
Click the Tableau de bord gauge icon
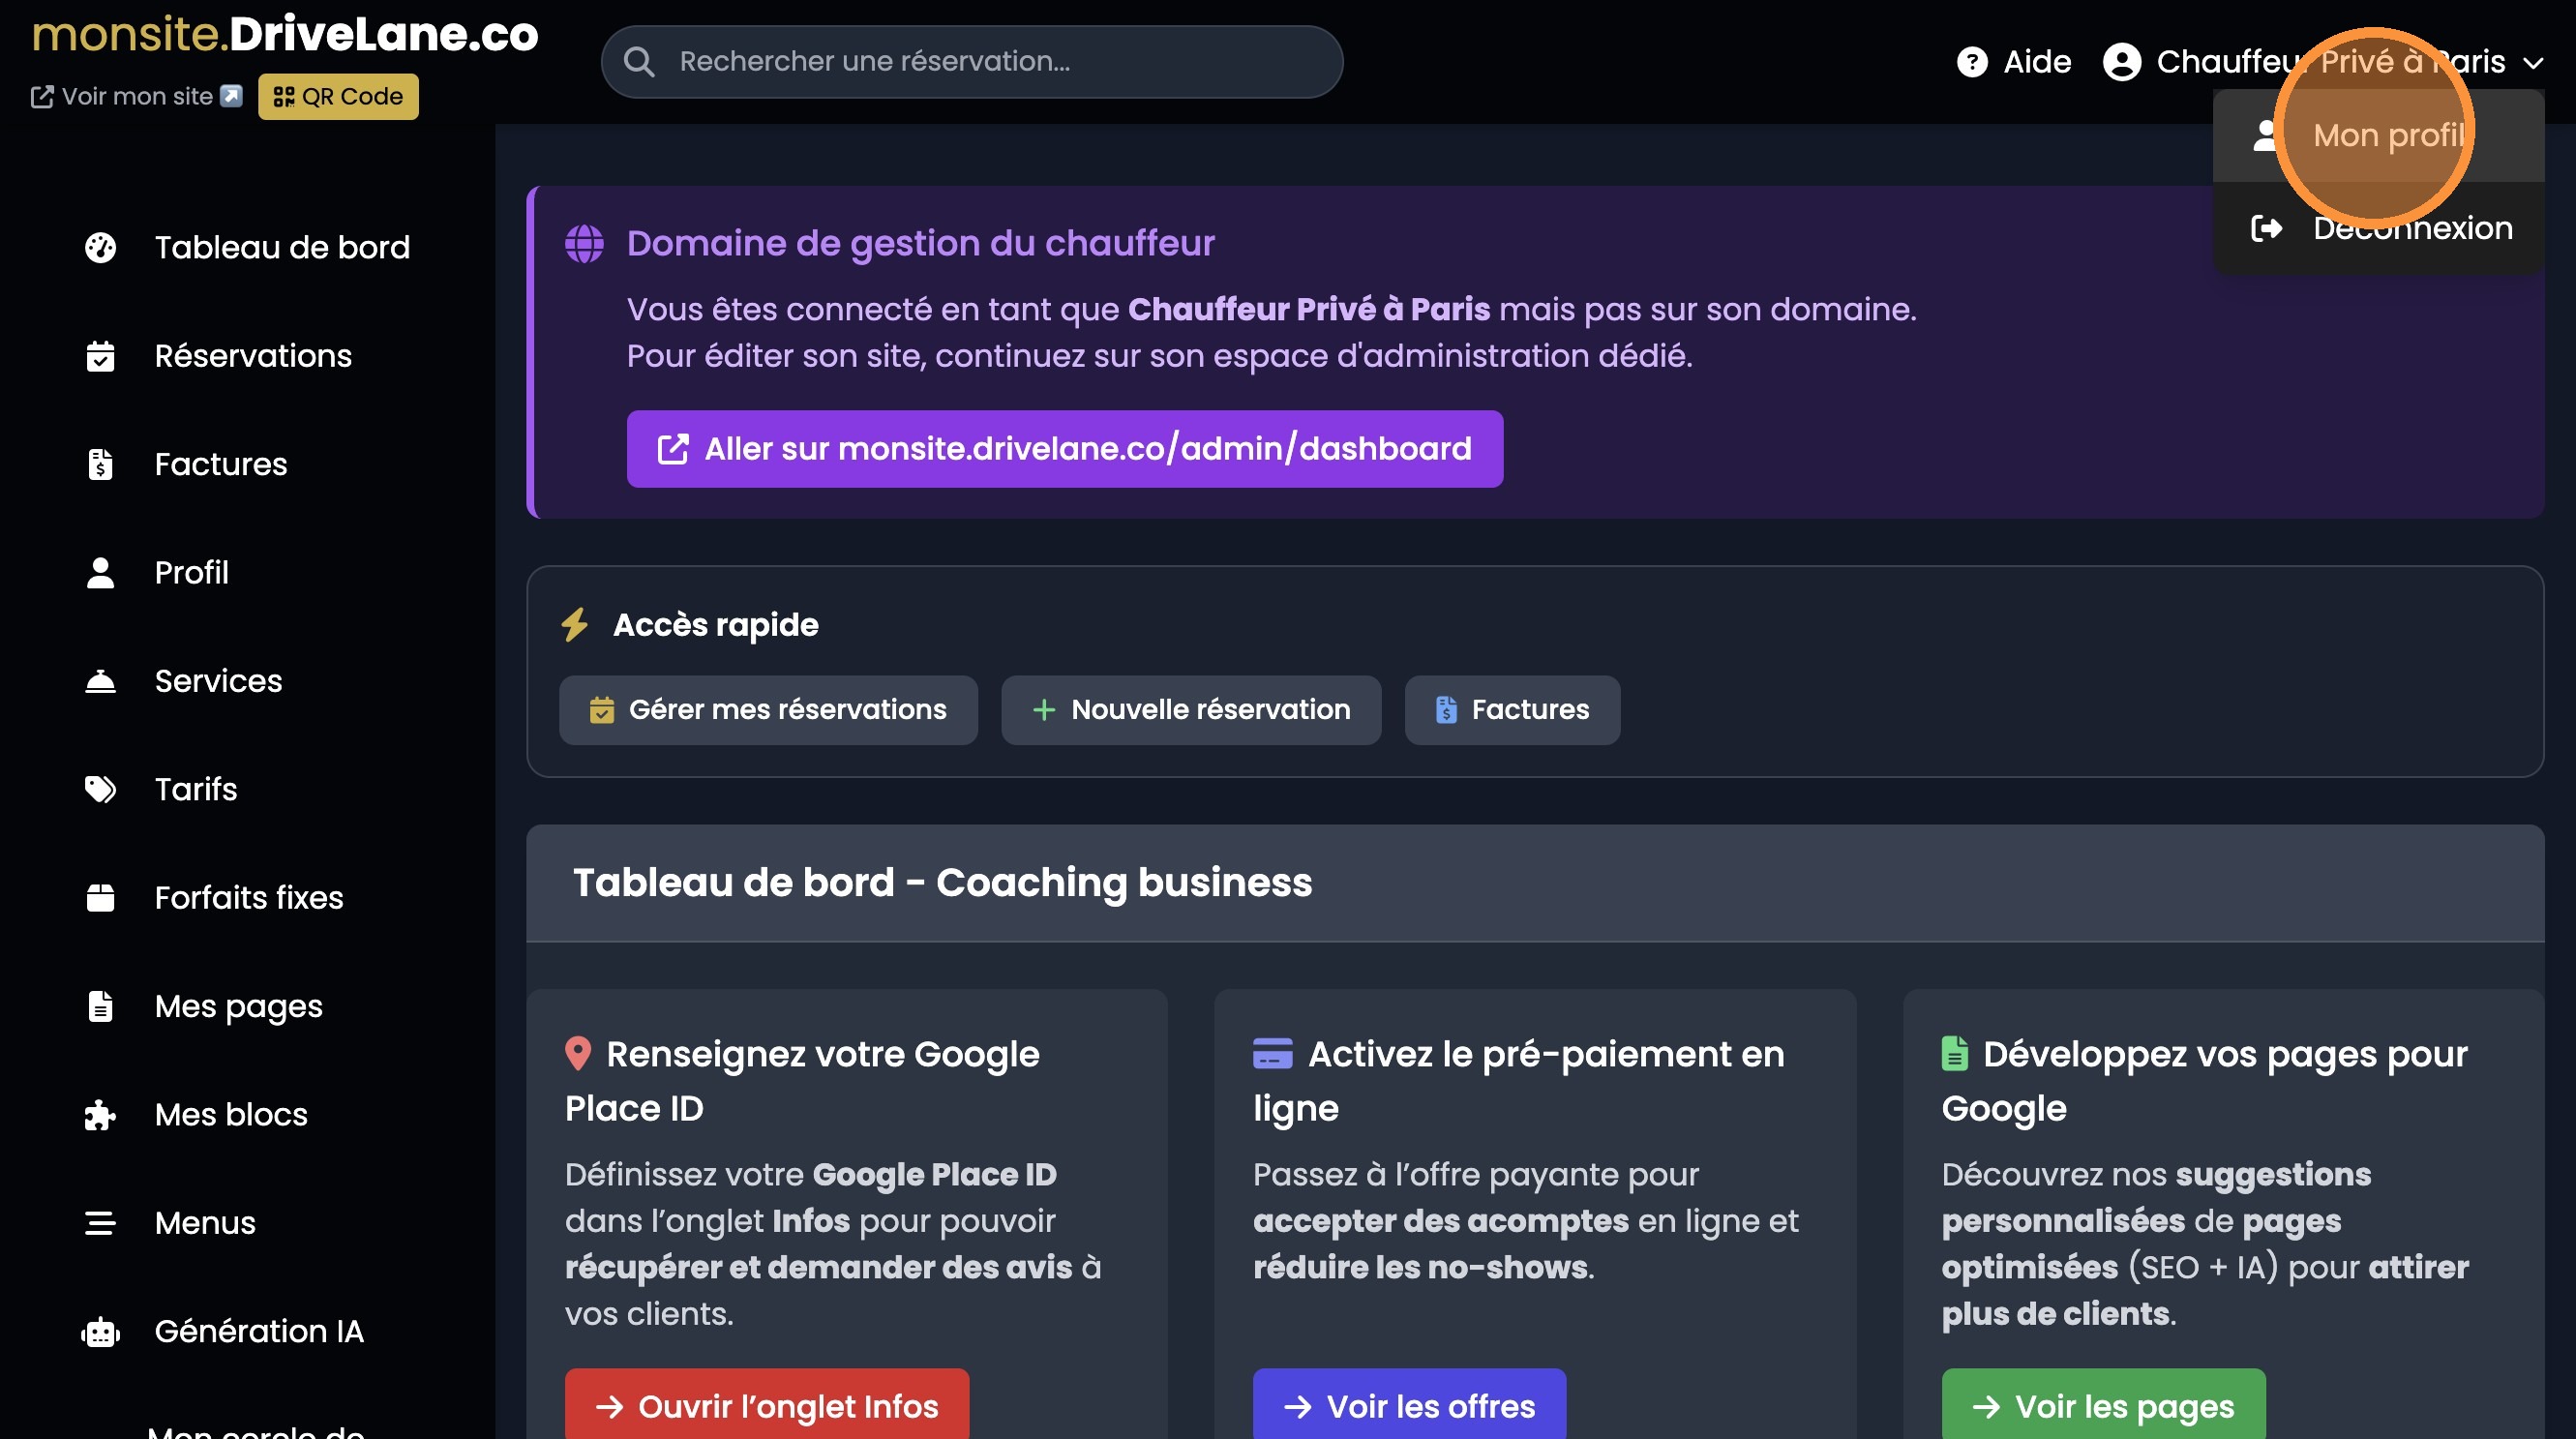100,247
